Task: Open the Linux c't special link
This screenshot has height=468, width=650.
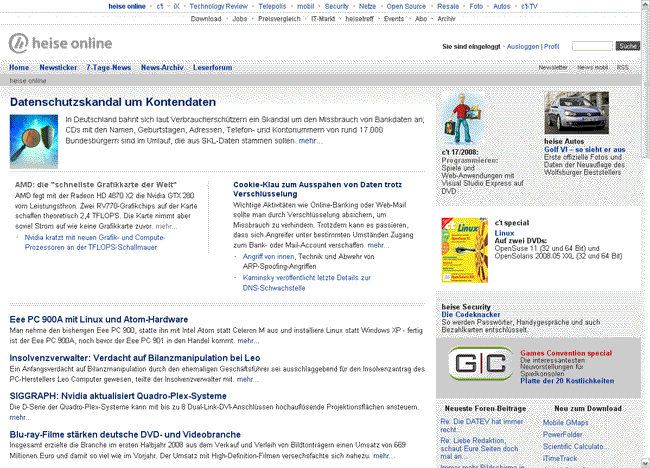Action: click(504, 233)
